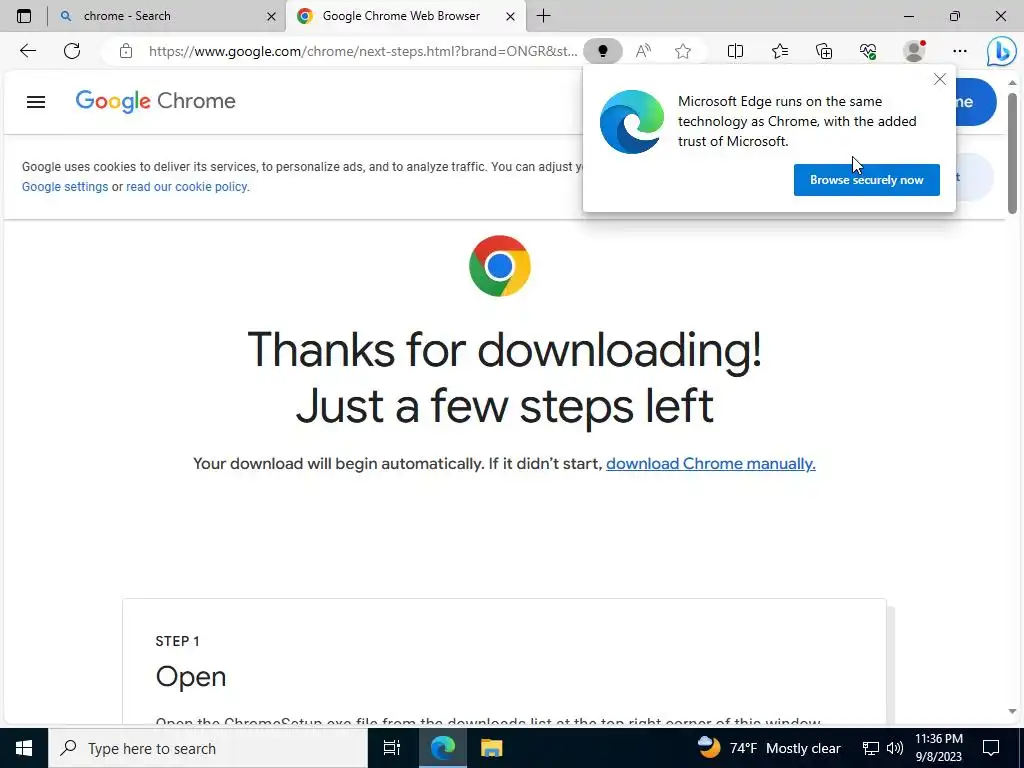Open Favorites list icon

tap(780, 51)
